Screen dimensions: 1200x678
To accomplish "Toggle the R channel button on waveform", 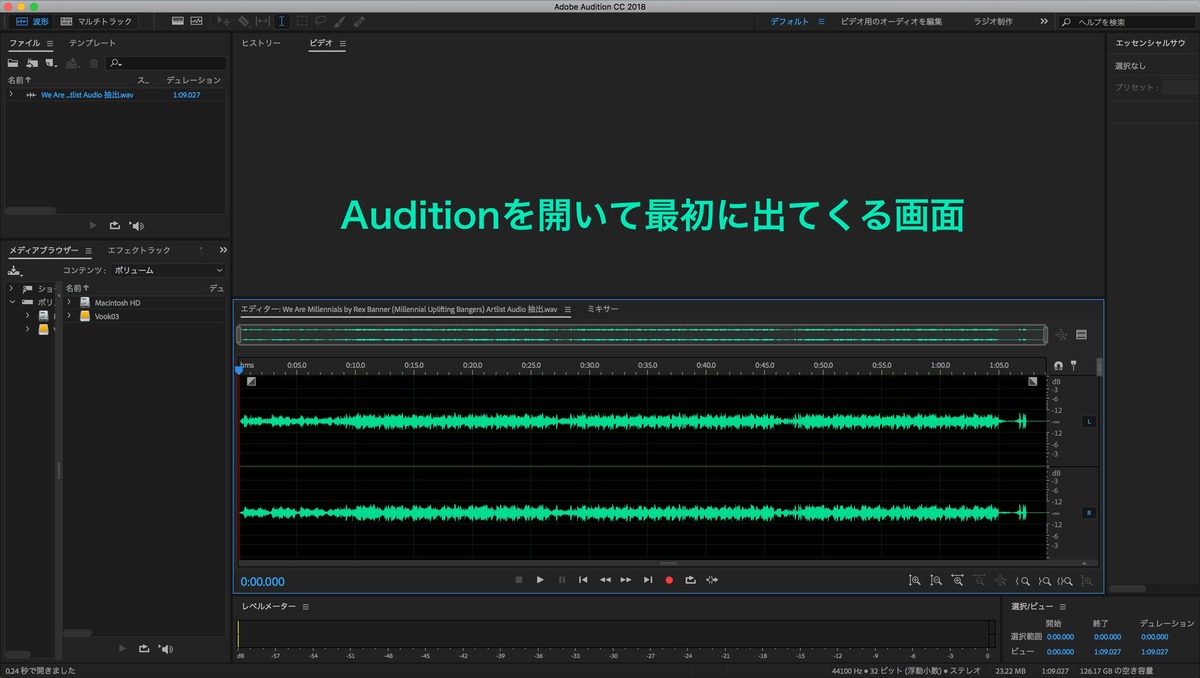I will click(x=1089, y=512).
